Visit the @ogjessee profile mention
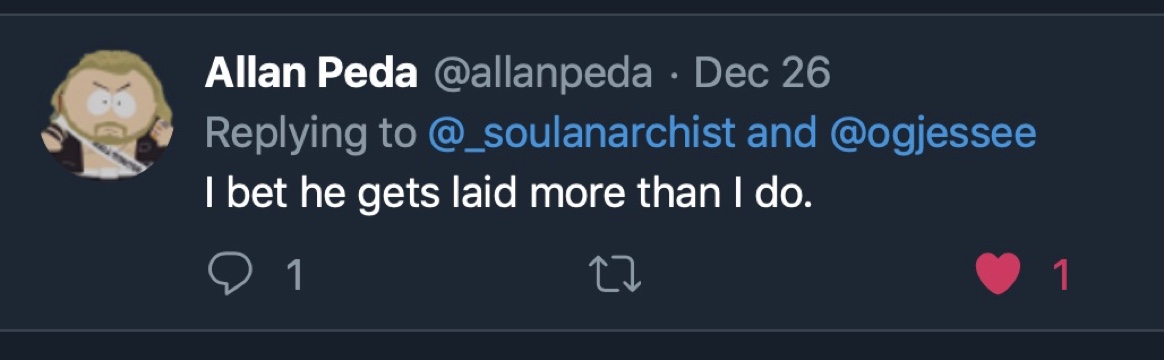 pyautogui.click(x=932, y=134)
